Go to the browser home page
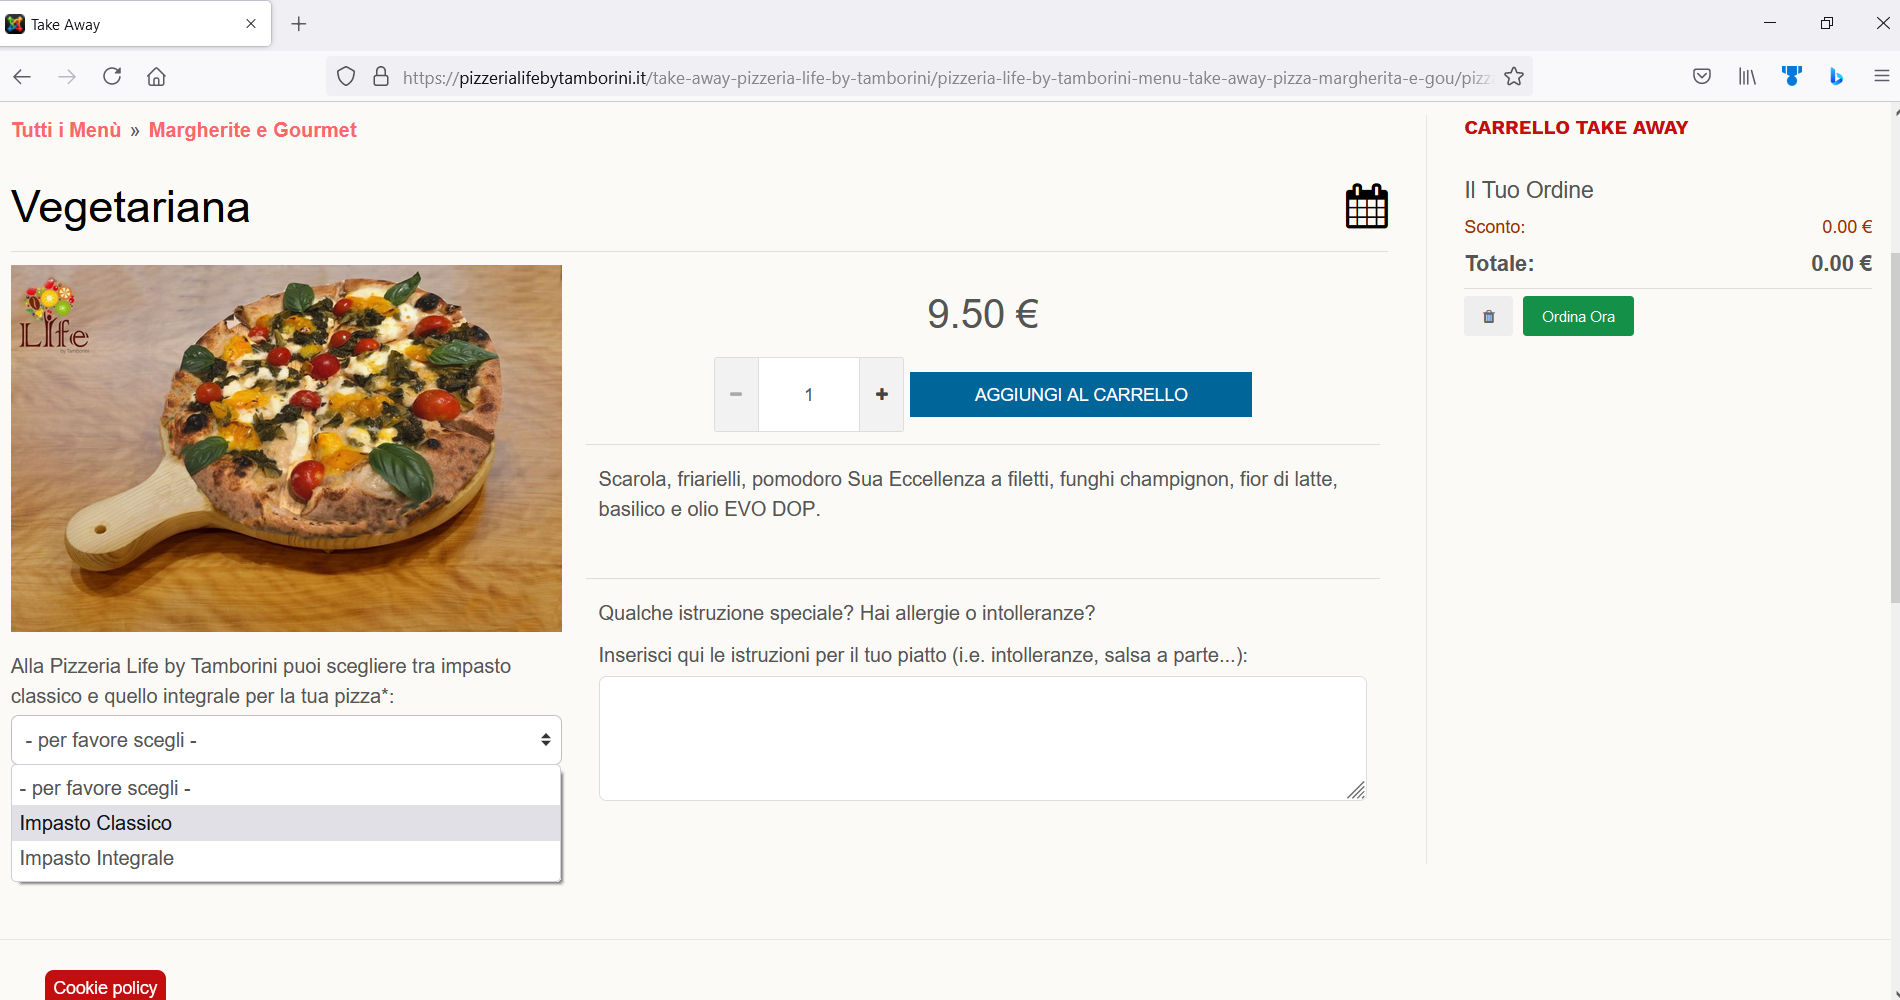Viewport: 1900px width, 1000px height. click(x=156, y=77)
